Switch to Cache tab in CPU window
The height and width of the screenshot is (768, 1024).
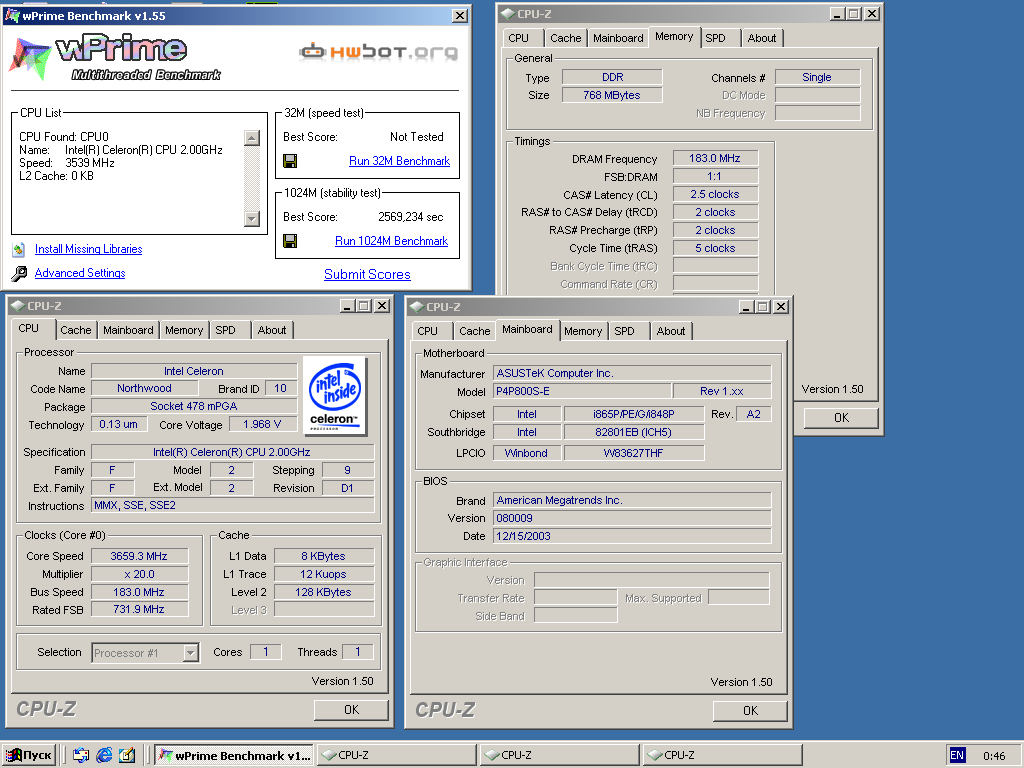click(76, 330)
